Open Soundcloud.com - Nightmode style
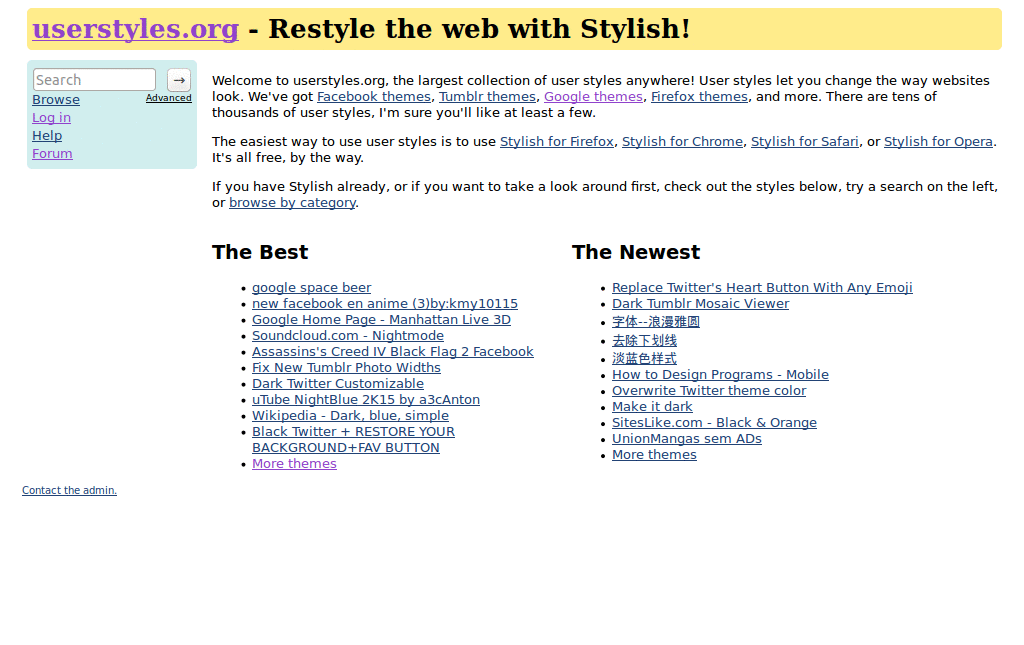This screenshot has width=1024, height=645. click(x=348, y=336)
